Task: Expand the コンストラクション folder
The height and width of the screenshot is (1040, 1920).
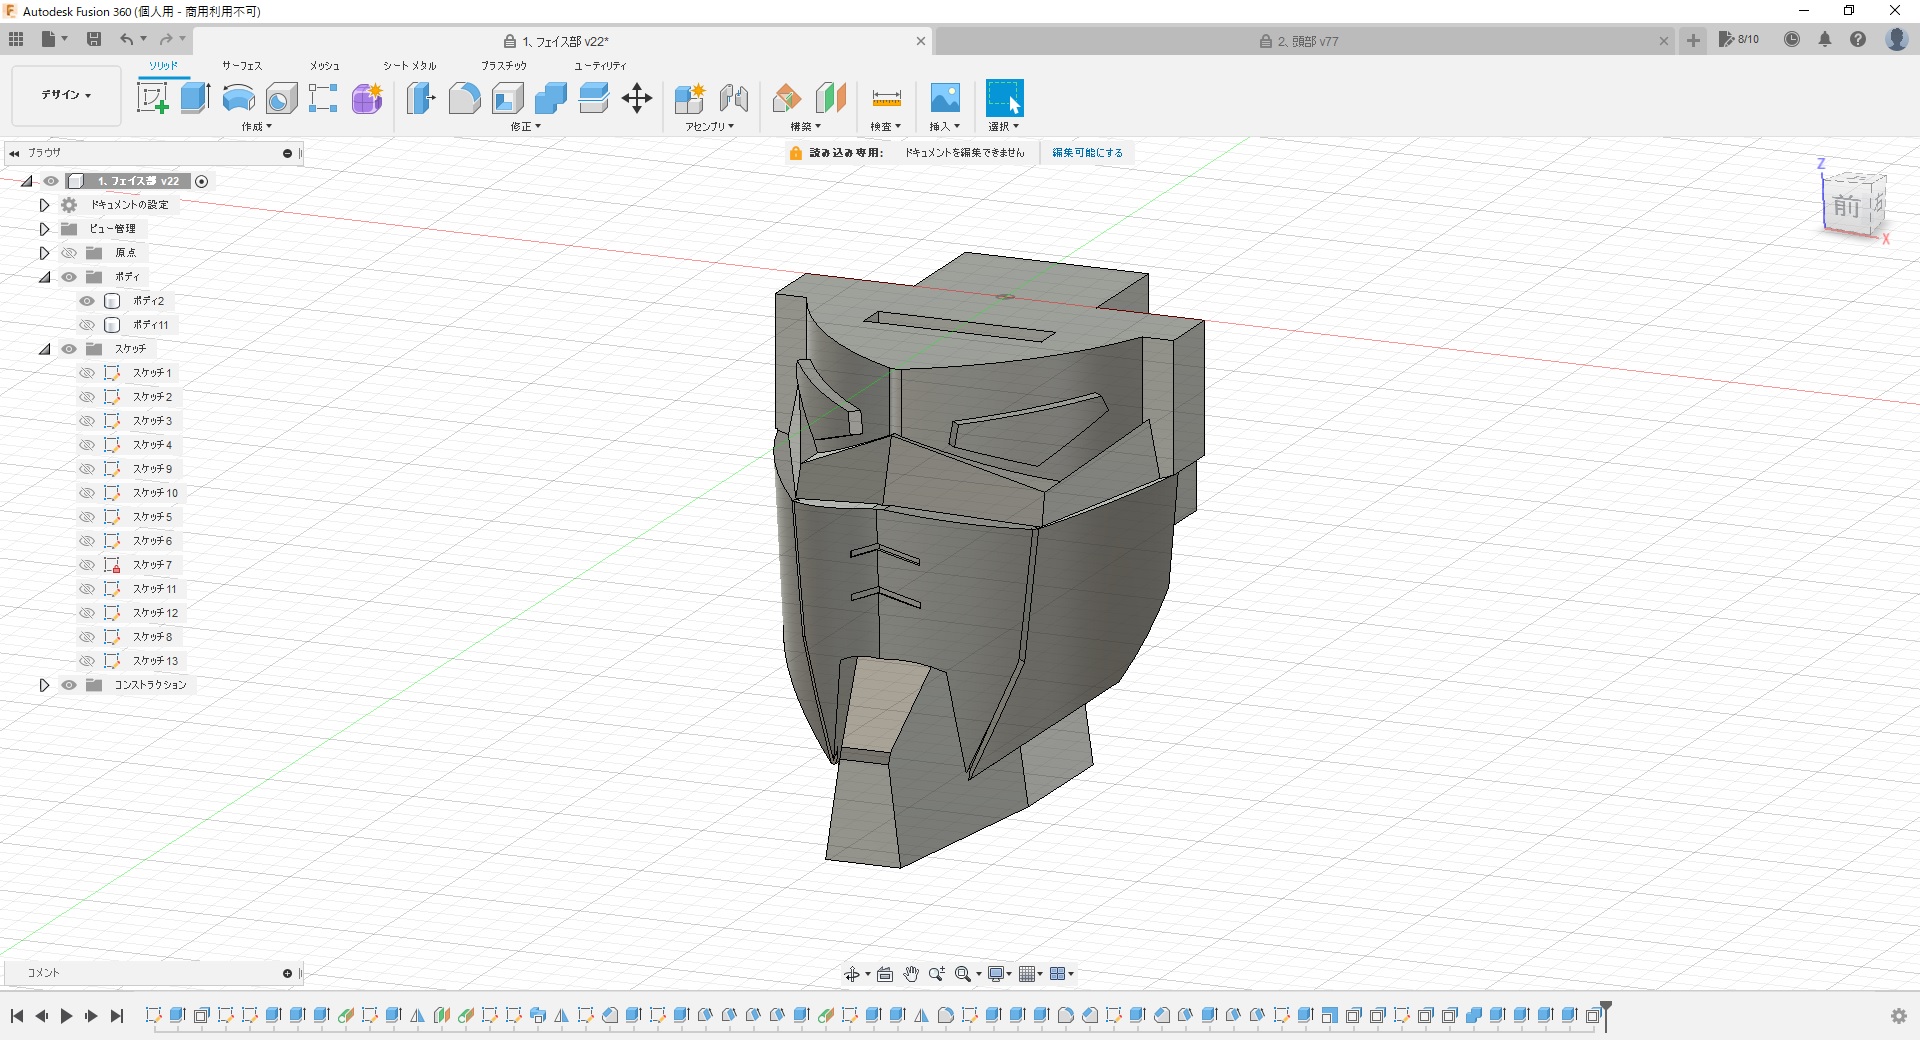Action: tap(44, 685)
